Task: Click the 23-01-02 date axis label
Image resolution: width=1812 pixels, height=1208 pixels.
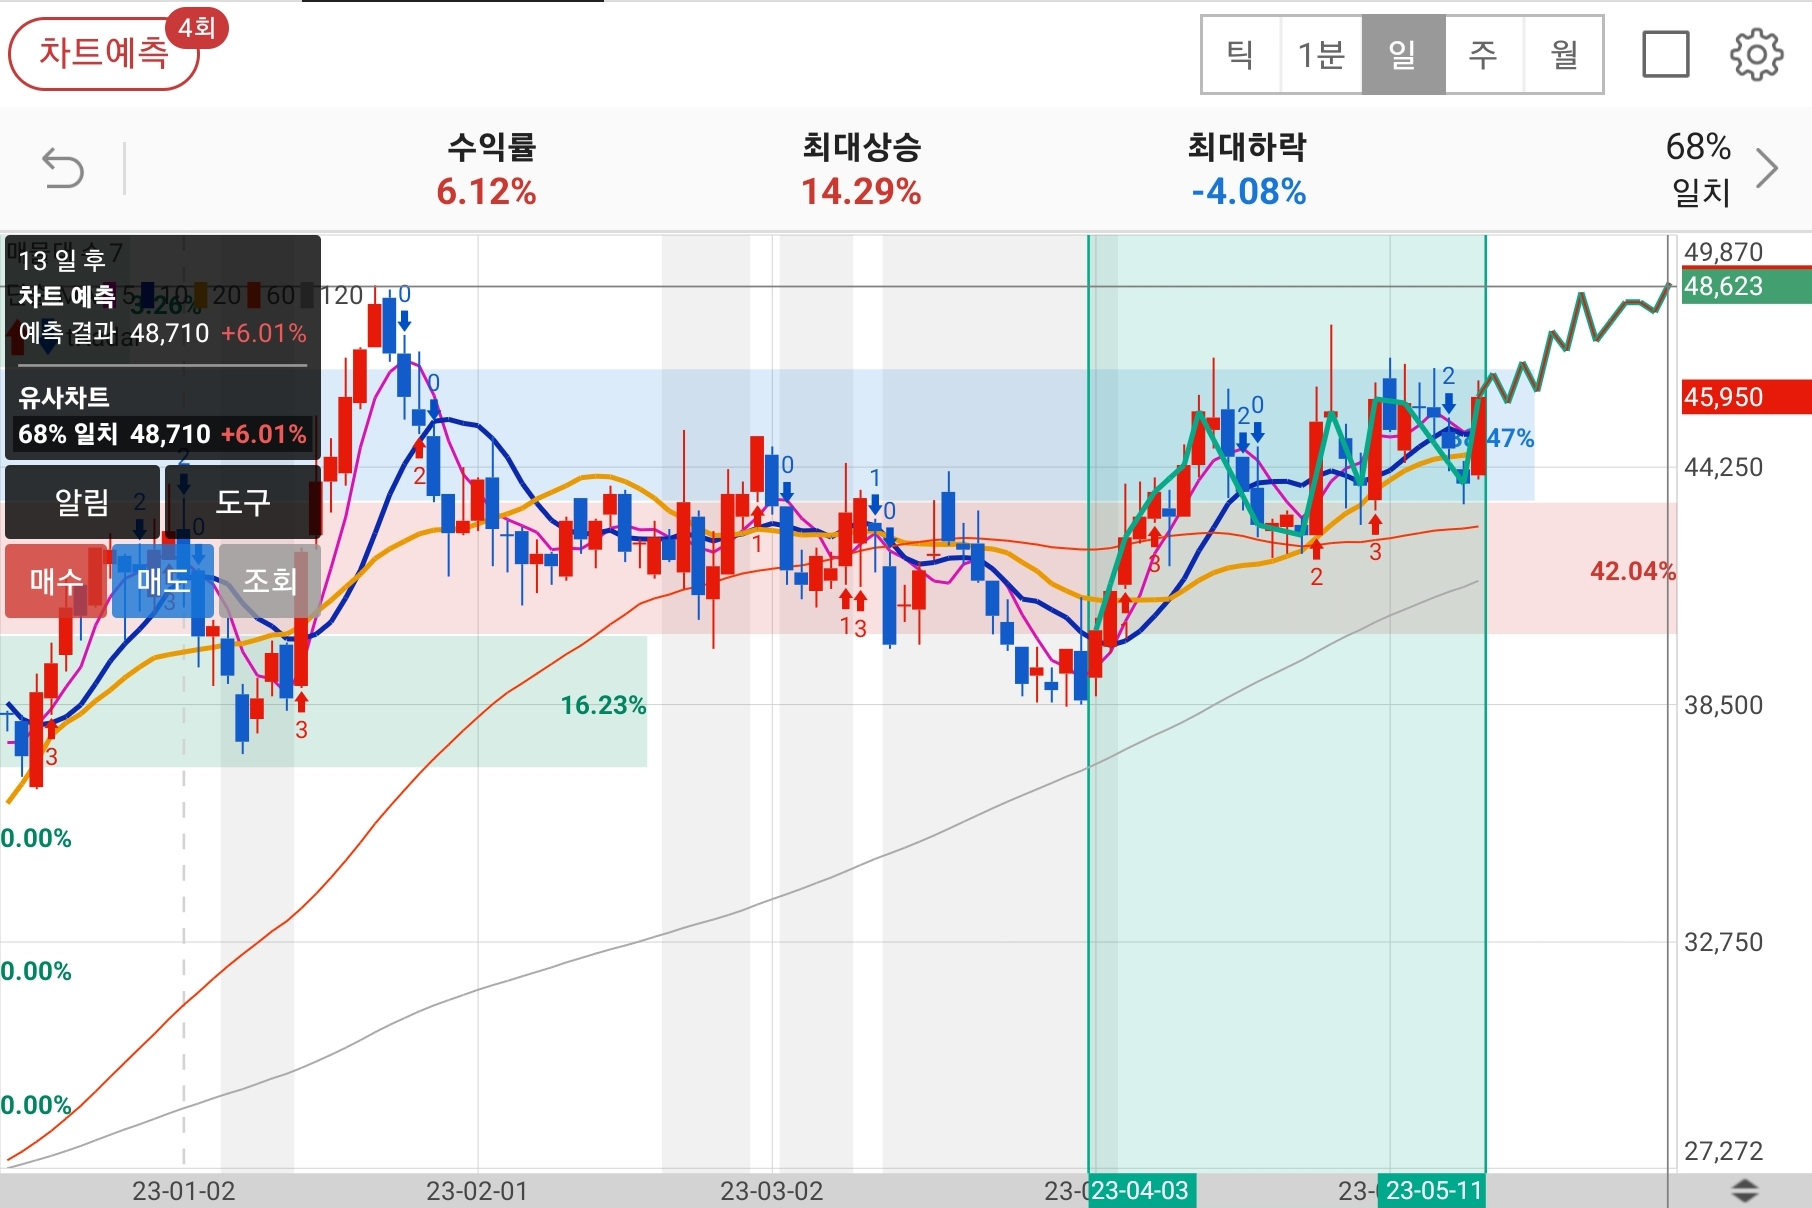Action: pos(184,1191)
